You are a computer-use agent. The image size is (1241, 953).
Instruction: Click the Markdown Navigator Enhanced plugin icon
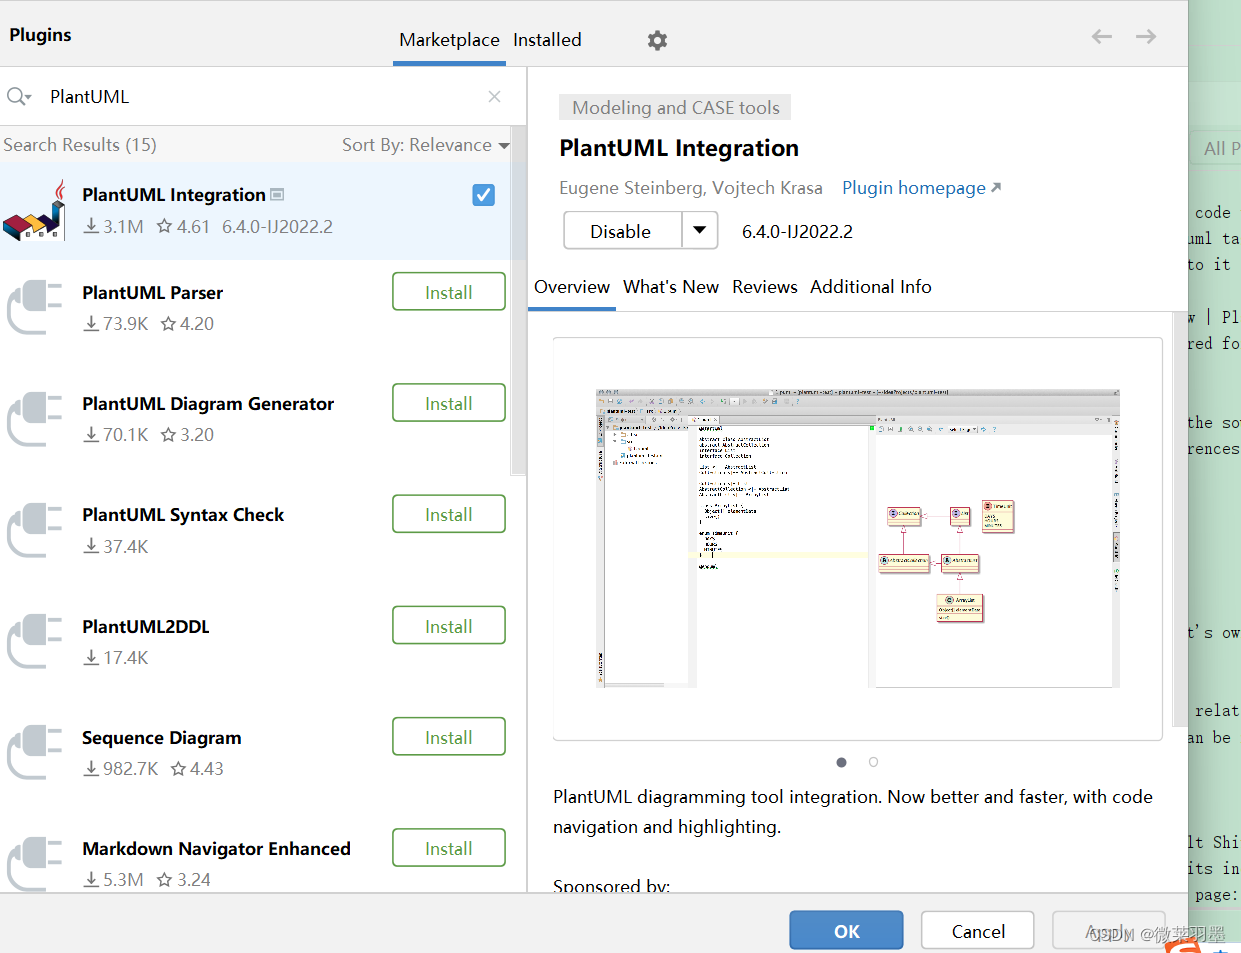pos(35,862)
